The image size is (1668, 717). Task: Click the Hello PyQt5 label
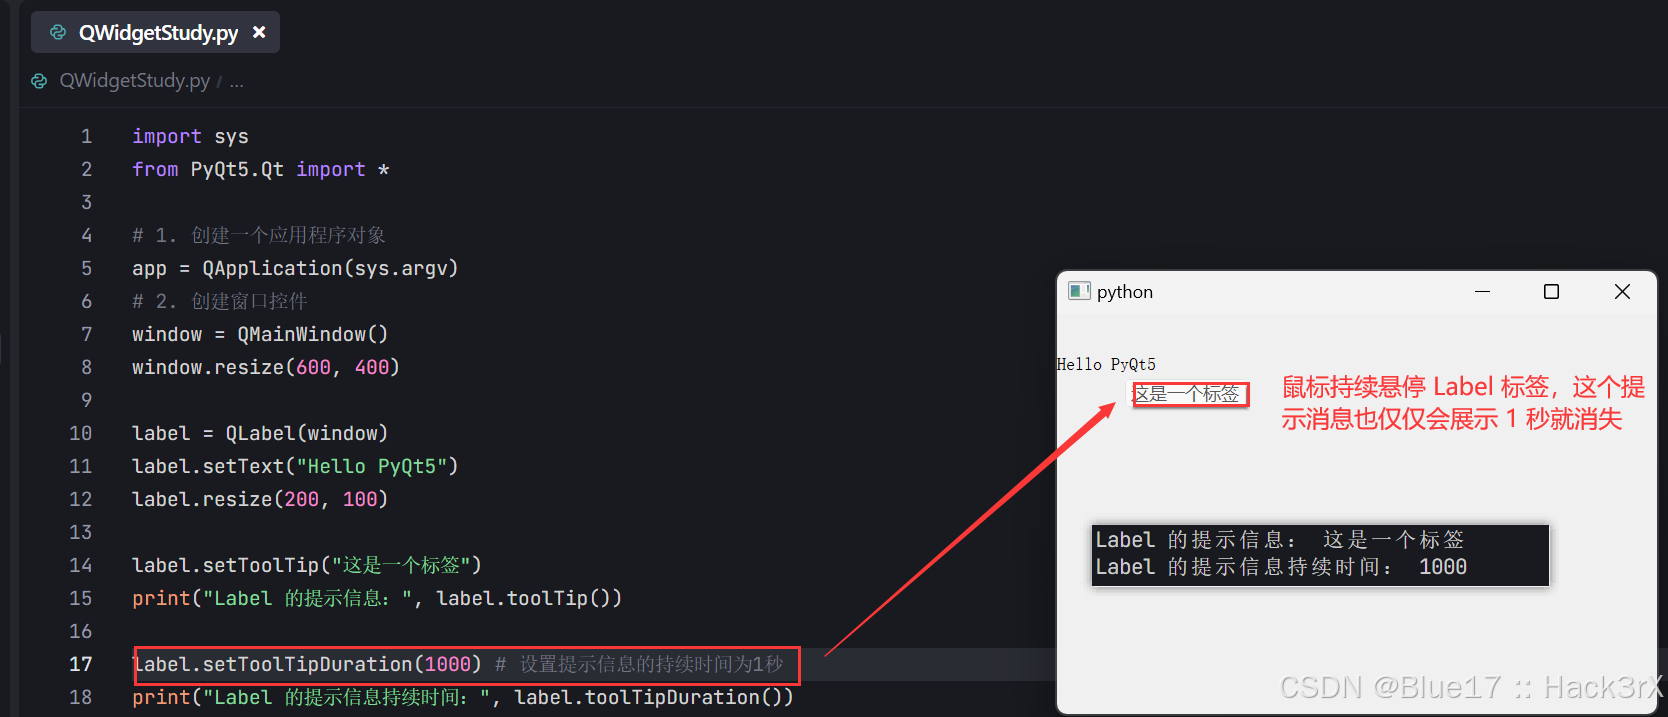pos(1106,364)
